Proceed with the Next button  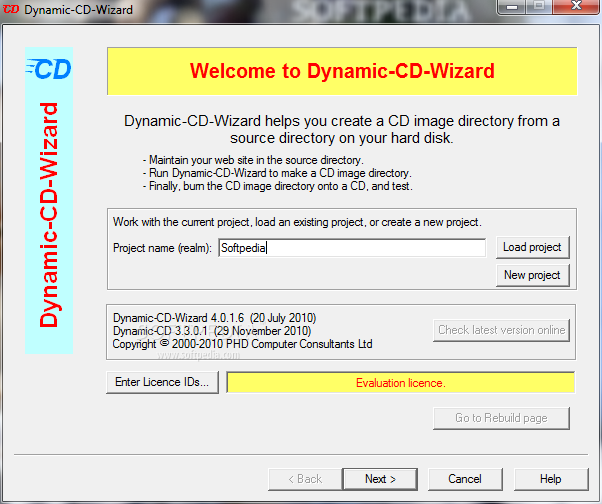coord(380,479)
